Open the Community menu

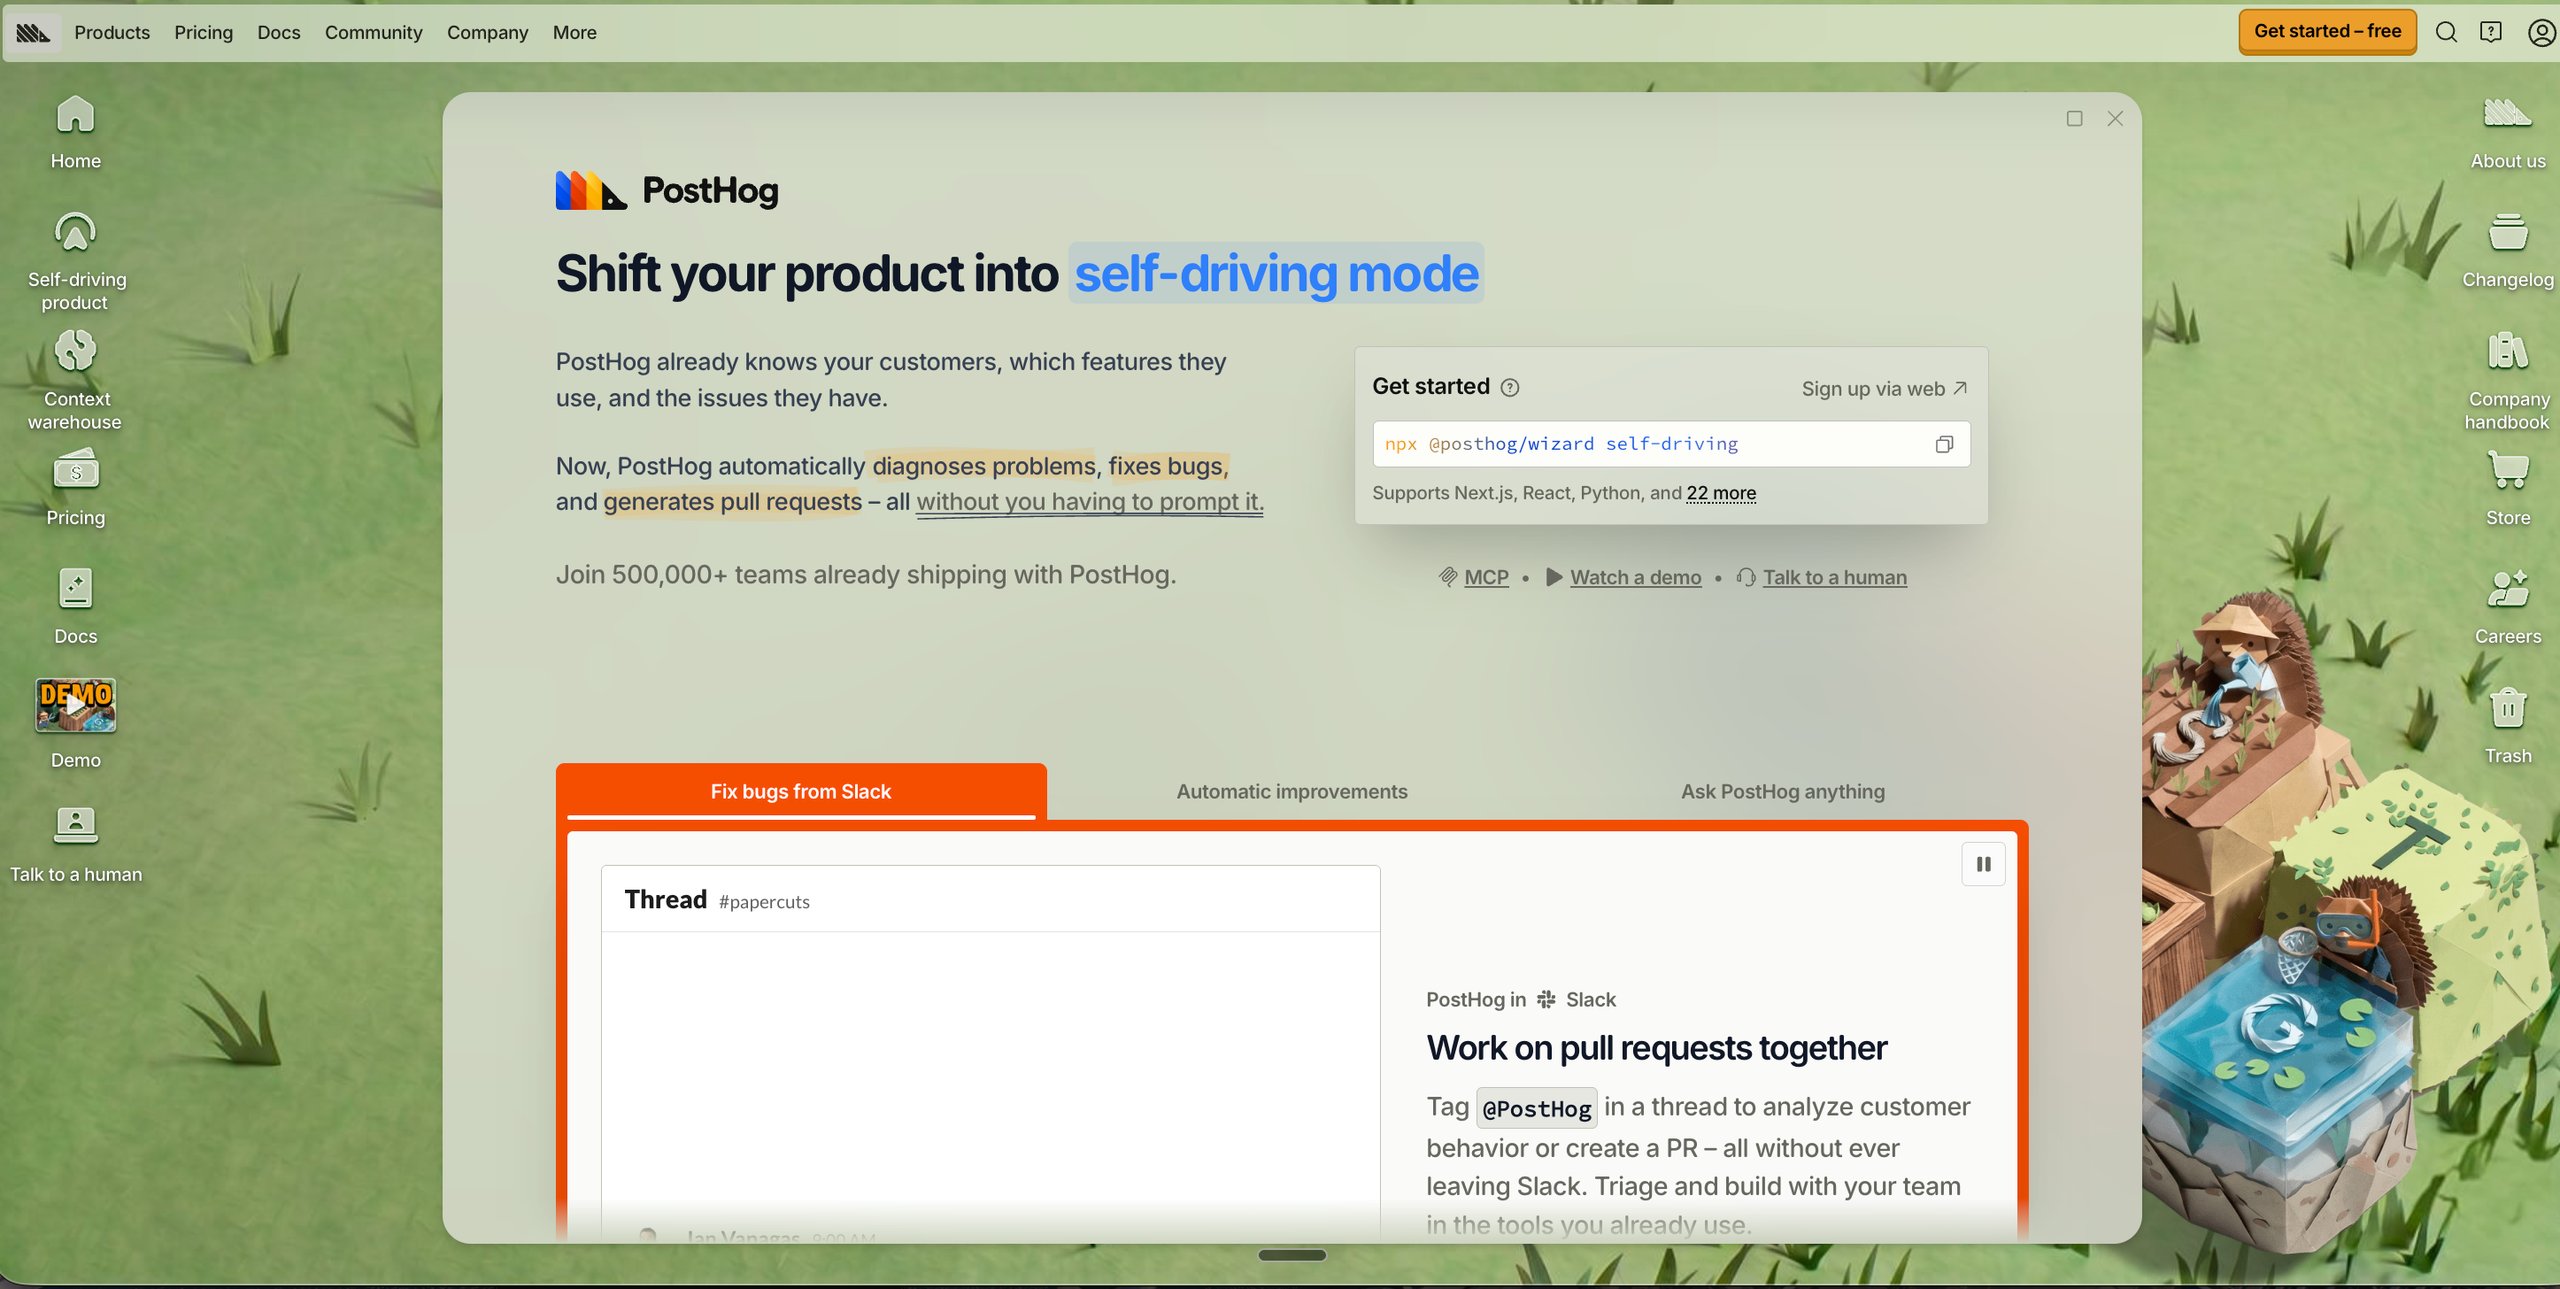click(373, 32)
